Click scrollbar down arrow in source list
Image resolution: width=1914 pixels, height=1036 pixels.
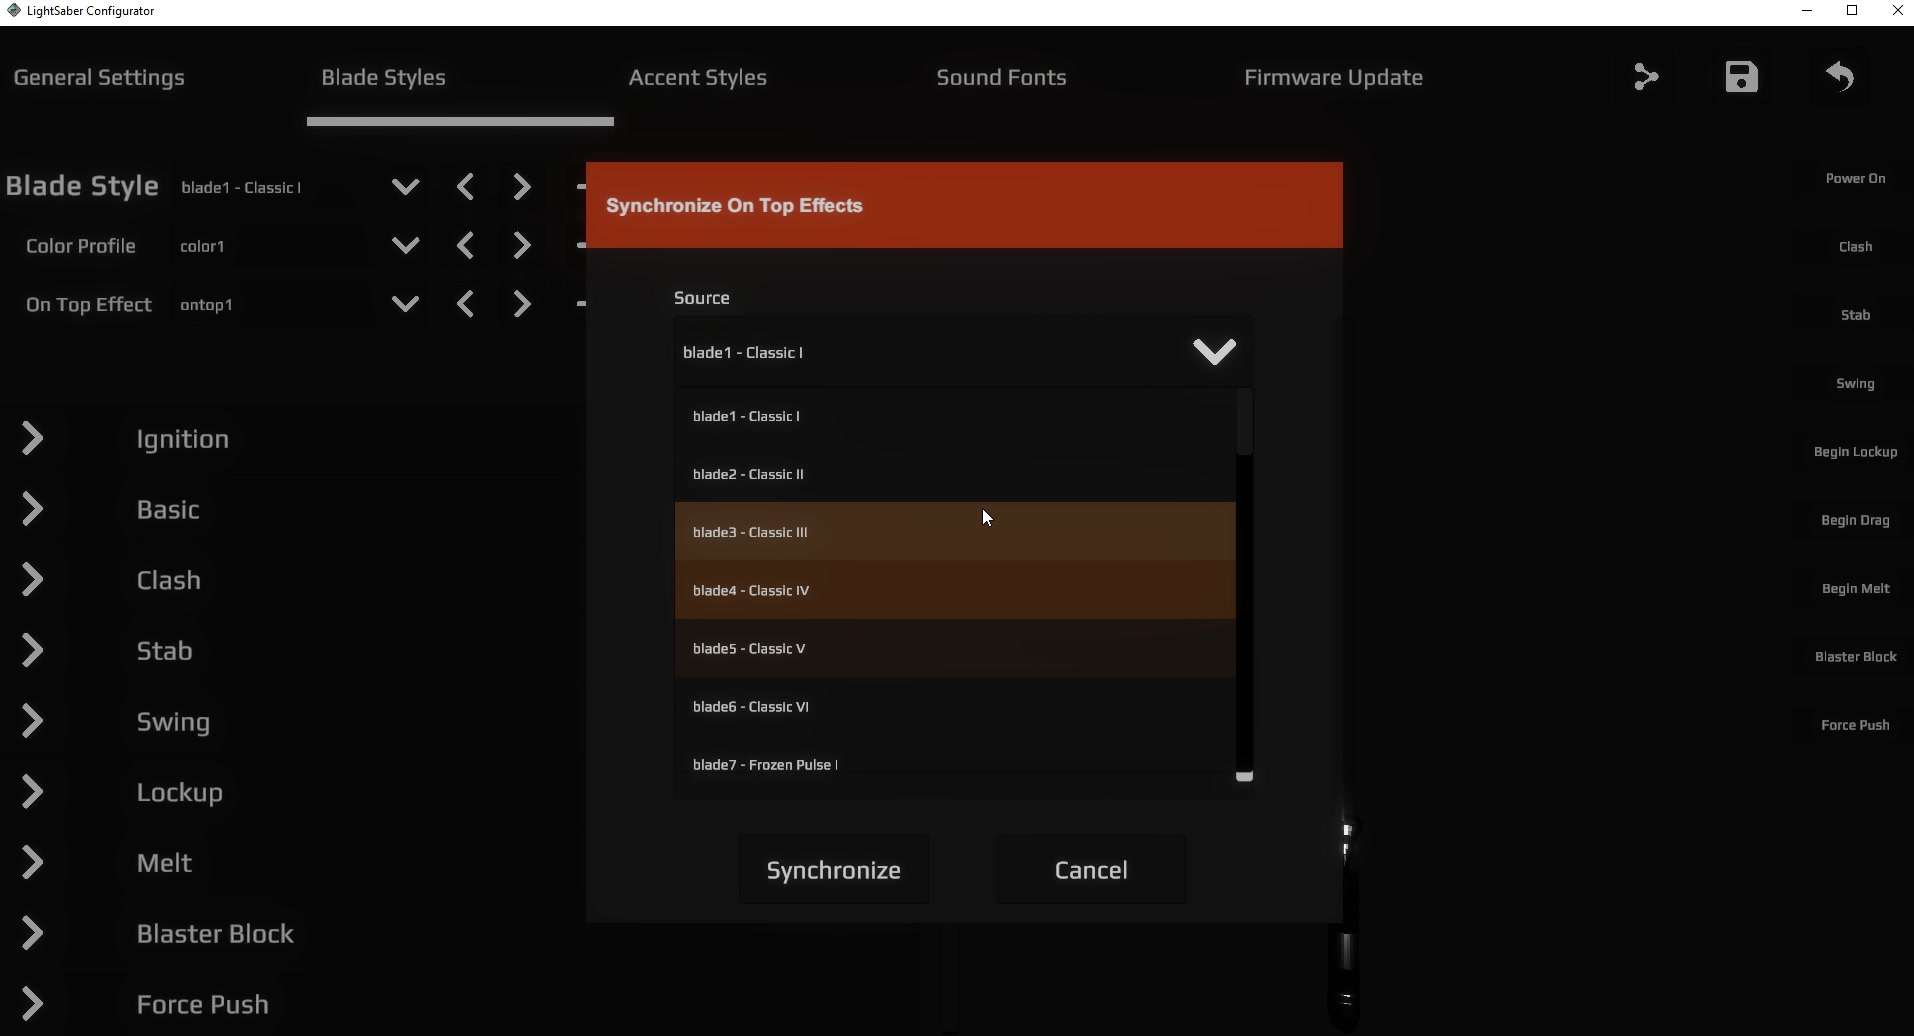click(x=1244, y=776)
